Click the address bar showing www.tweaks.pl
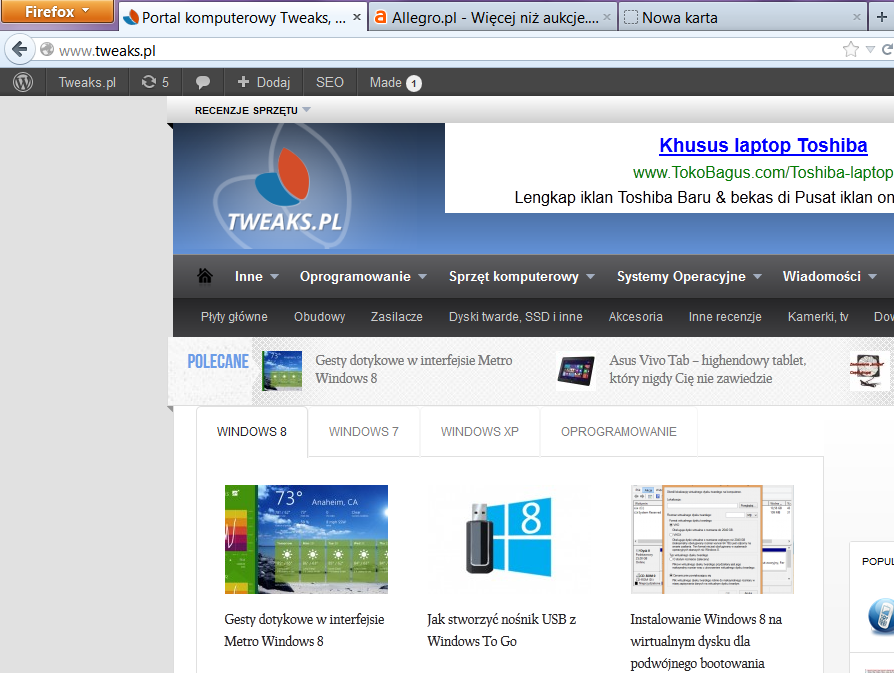This screenshot has height=673, width=894. pyautogui.click(x=439, y=50)
